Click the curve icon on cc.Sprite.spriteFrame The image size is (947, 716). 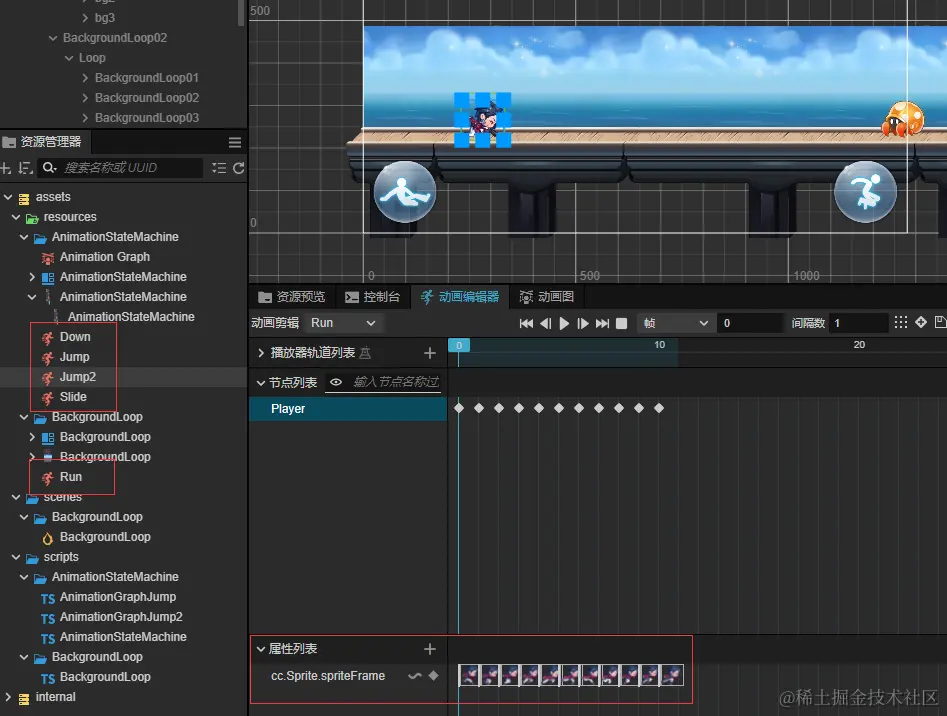point(414,676)
